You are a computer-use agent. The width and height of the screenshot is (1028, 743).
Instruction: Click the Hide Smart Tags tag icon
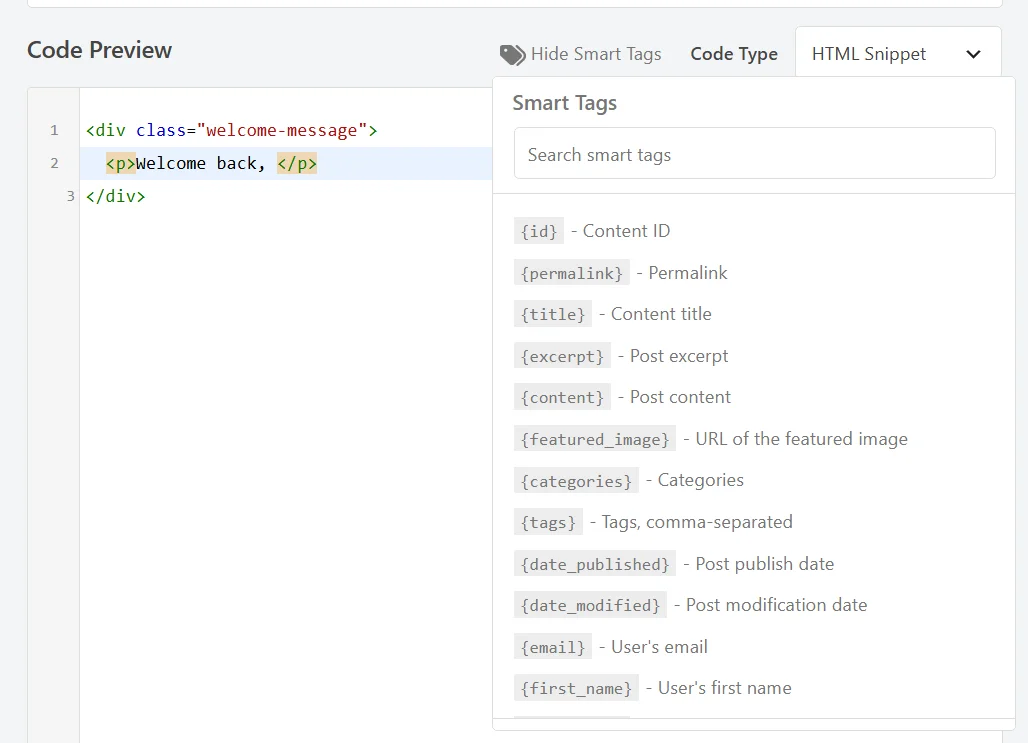[512, 54]
